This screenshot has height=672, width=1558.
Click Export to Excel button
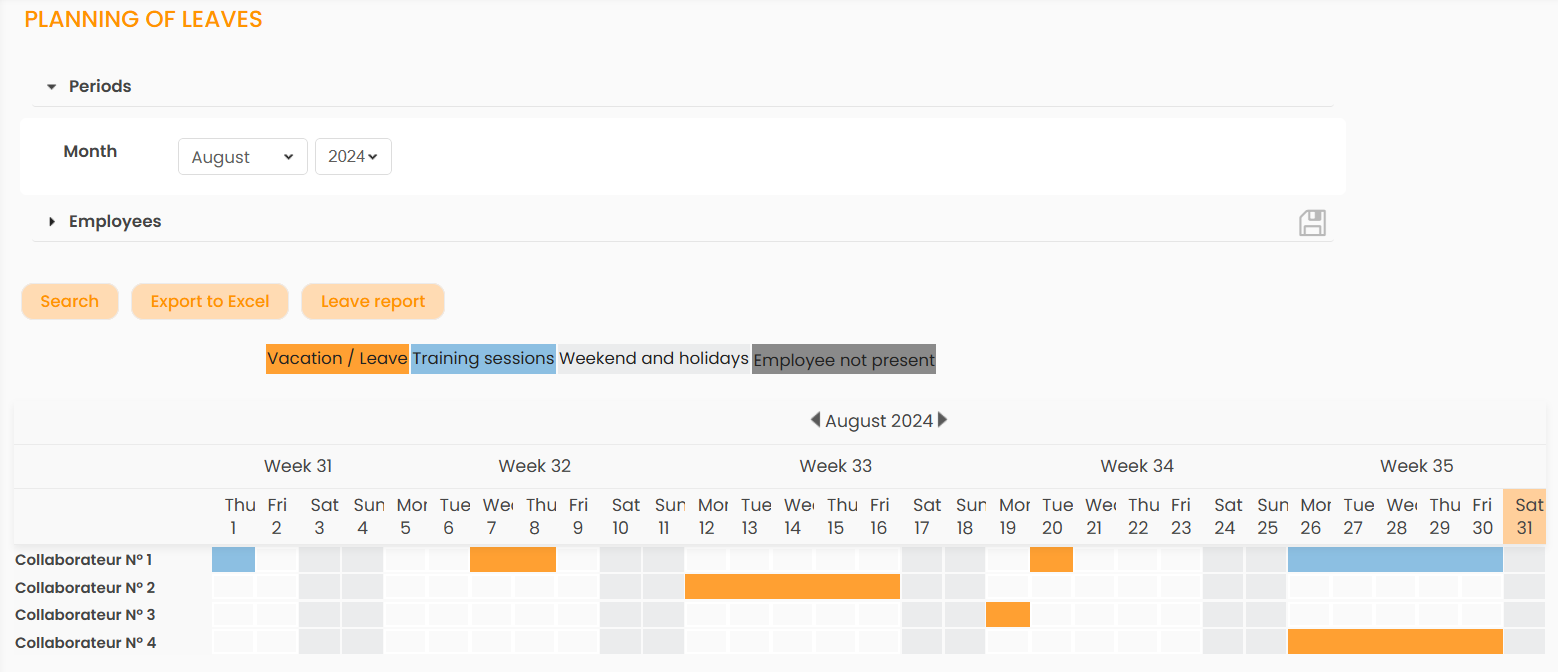click(210, 302)
